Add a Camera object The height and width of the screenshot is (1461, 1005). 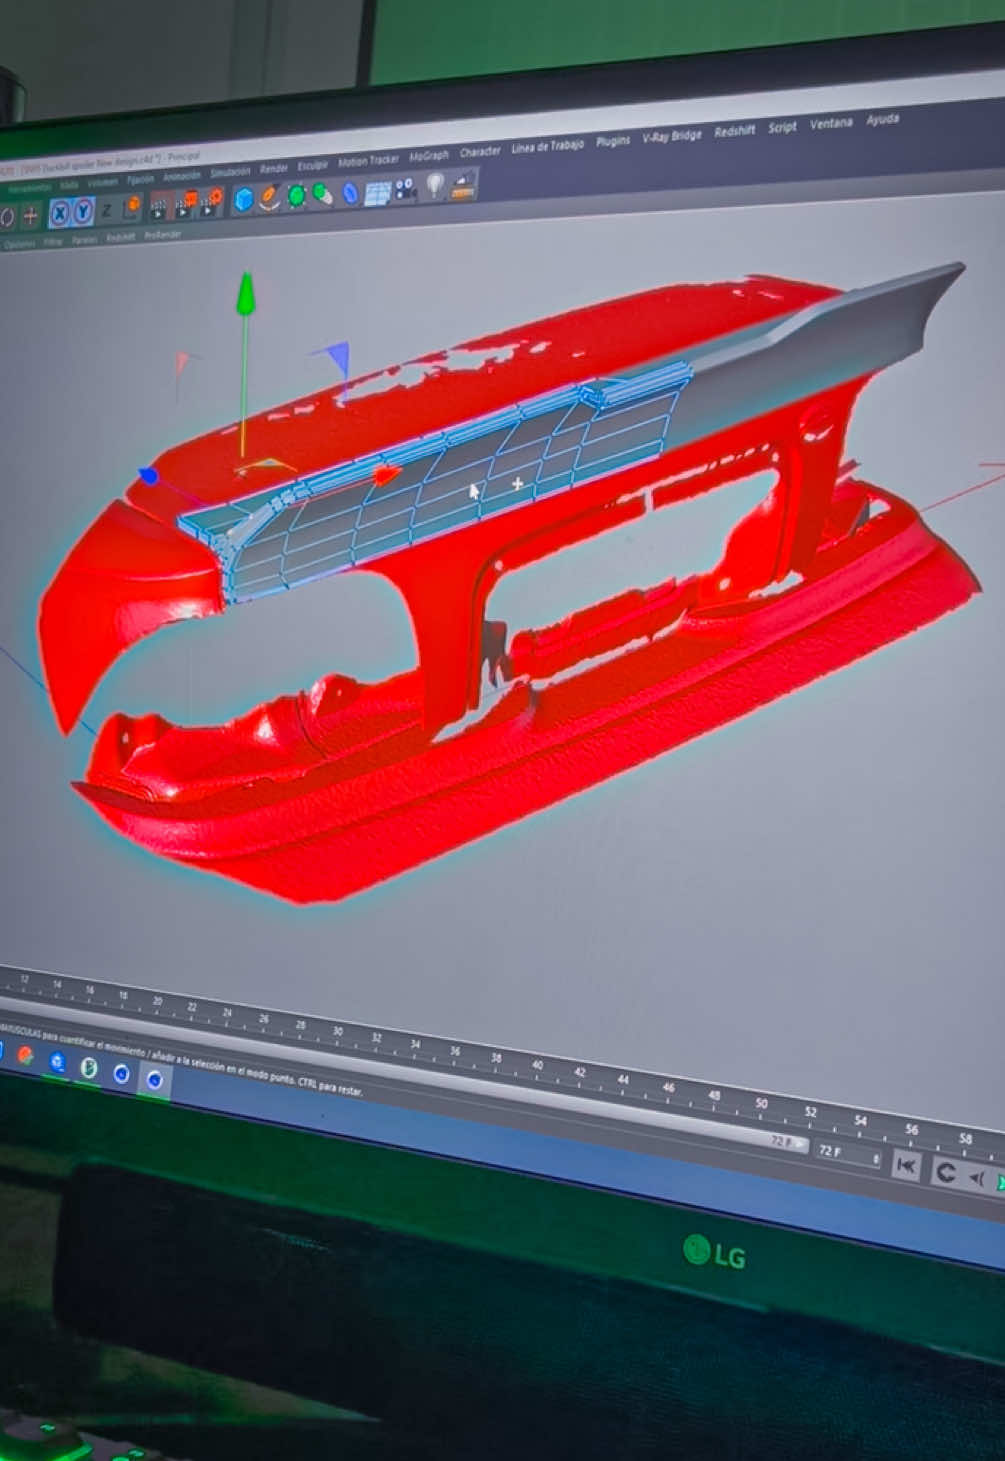point(405,188)
